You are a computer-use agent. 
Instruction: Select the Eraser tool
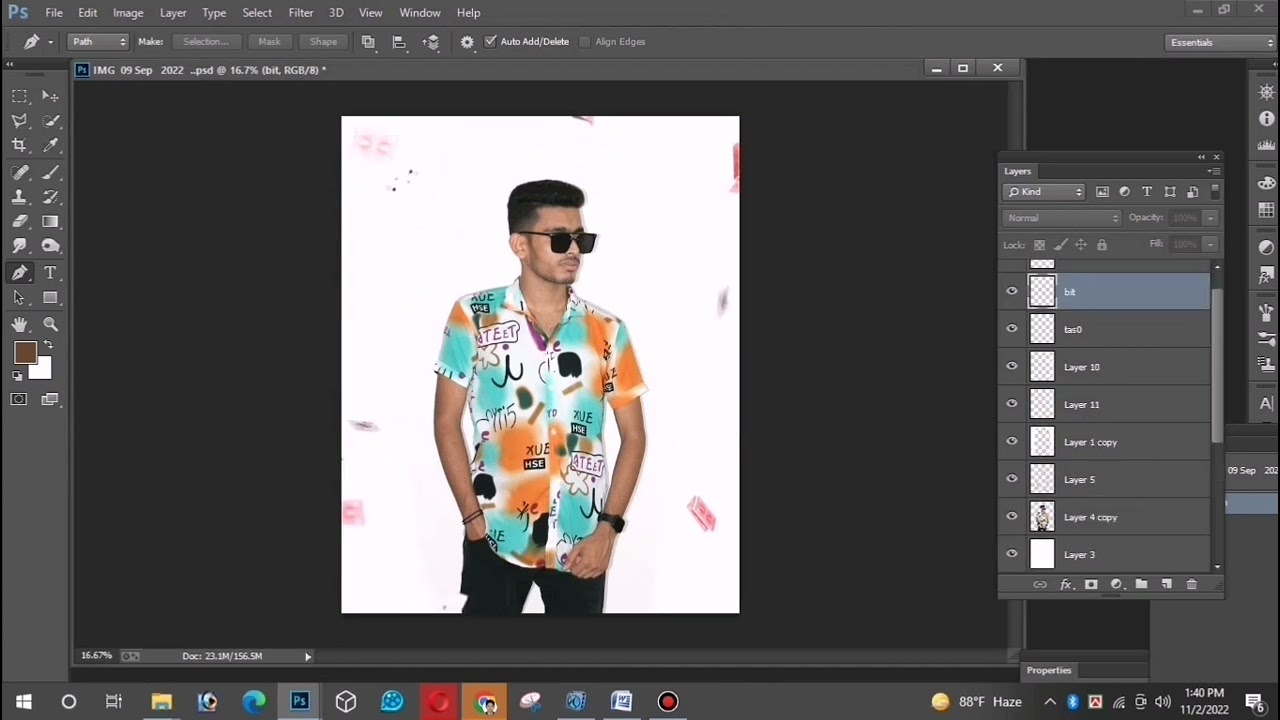coord(19,222)
